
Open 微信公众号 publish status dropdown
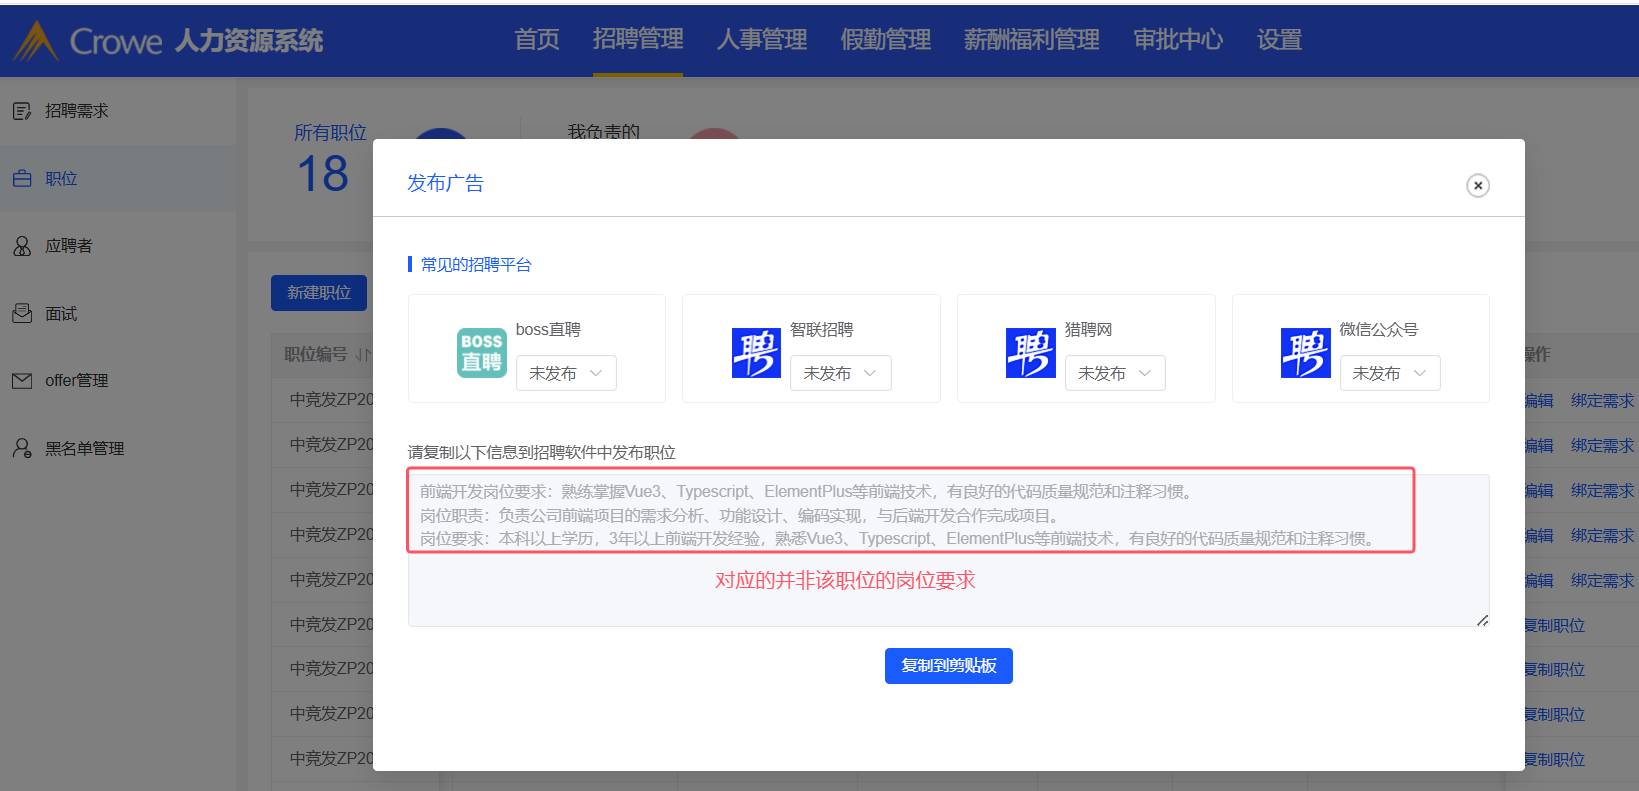(1389, 373)
